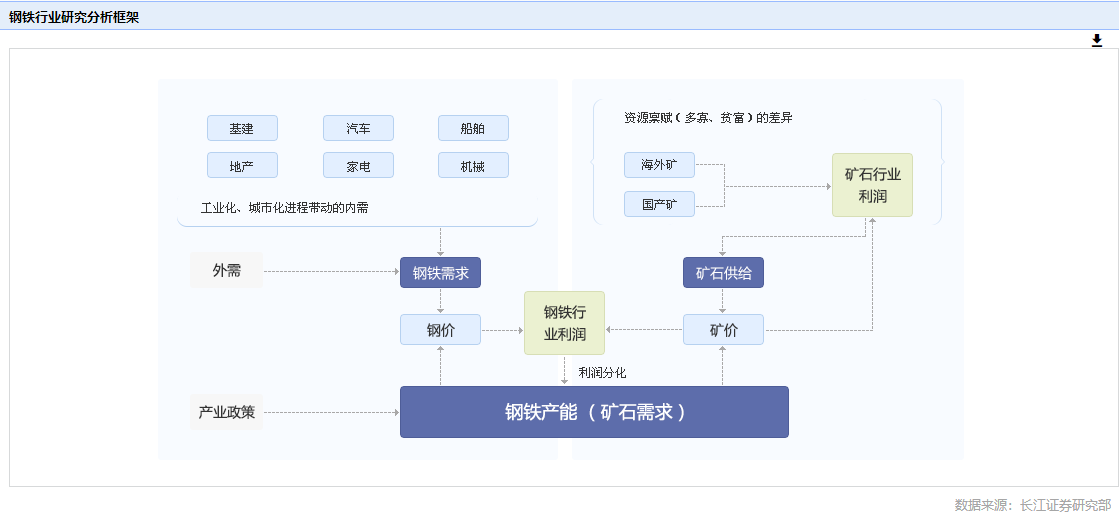Click the 资源禀赋（多寡、贫富）的差异 caption
This screenshot has height=532, width=1119.
coord(708,118)
